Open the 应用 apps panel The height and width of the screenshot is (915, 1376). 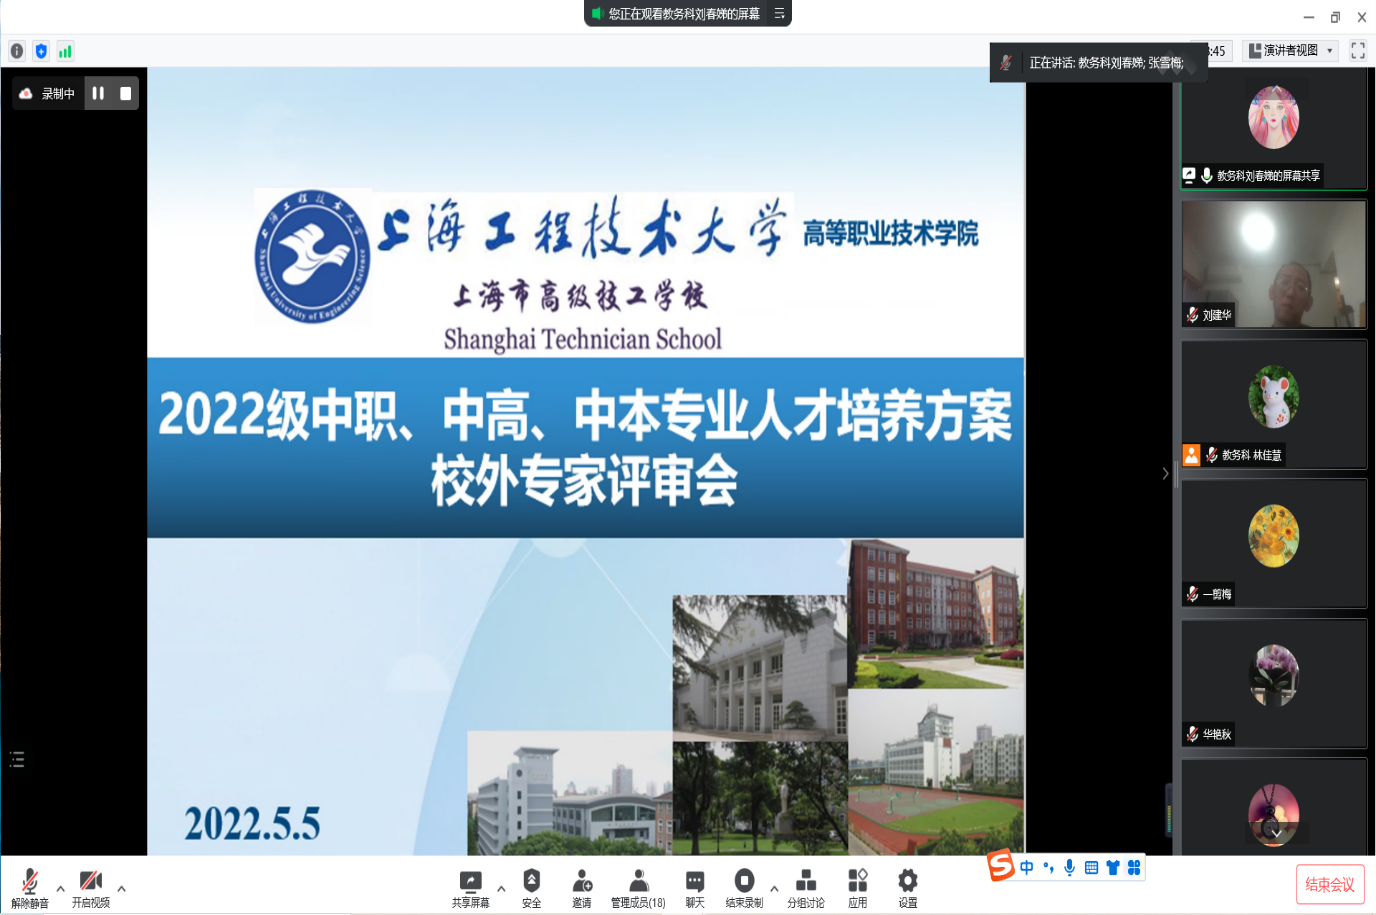(858, 888)
